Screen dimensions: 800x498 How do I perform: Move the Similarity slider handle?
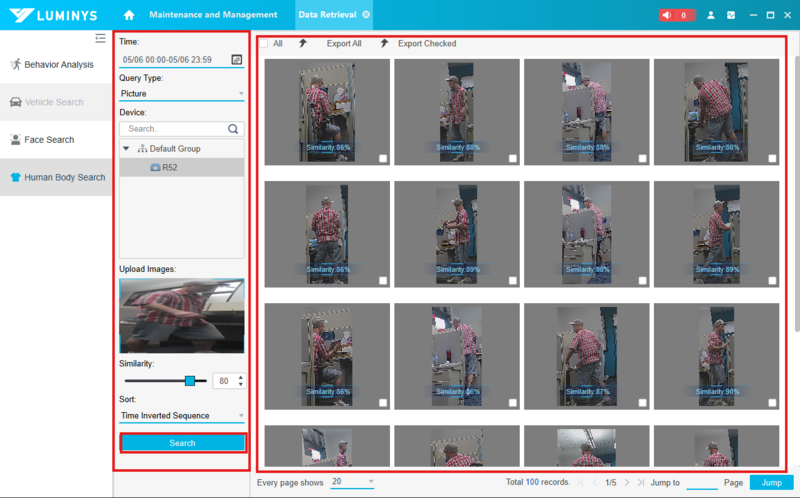pyautogui.click(x=190, y=381)
